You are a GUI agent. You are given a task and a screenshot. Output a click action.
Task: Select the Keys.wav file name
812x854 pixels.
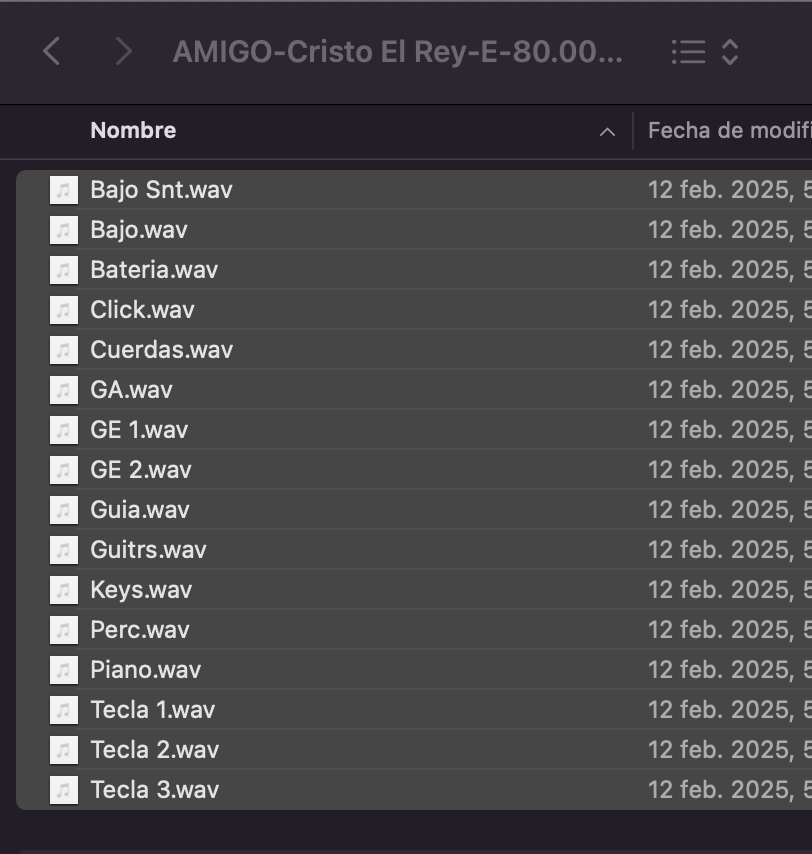pos(141,590)
